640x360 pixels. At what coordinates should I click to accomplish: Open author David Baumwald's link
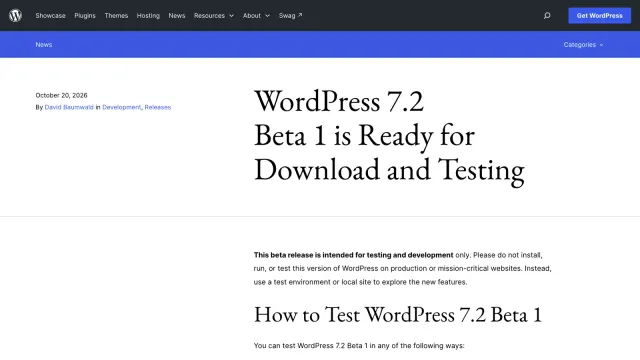pos(69,107)
